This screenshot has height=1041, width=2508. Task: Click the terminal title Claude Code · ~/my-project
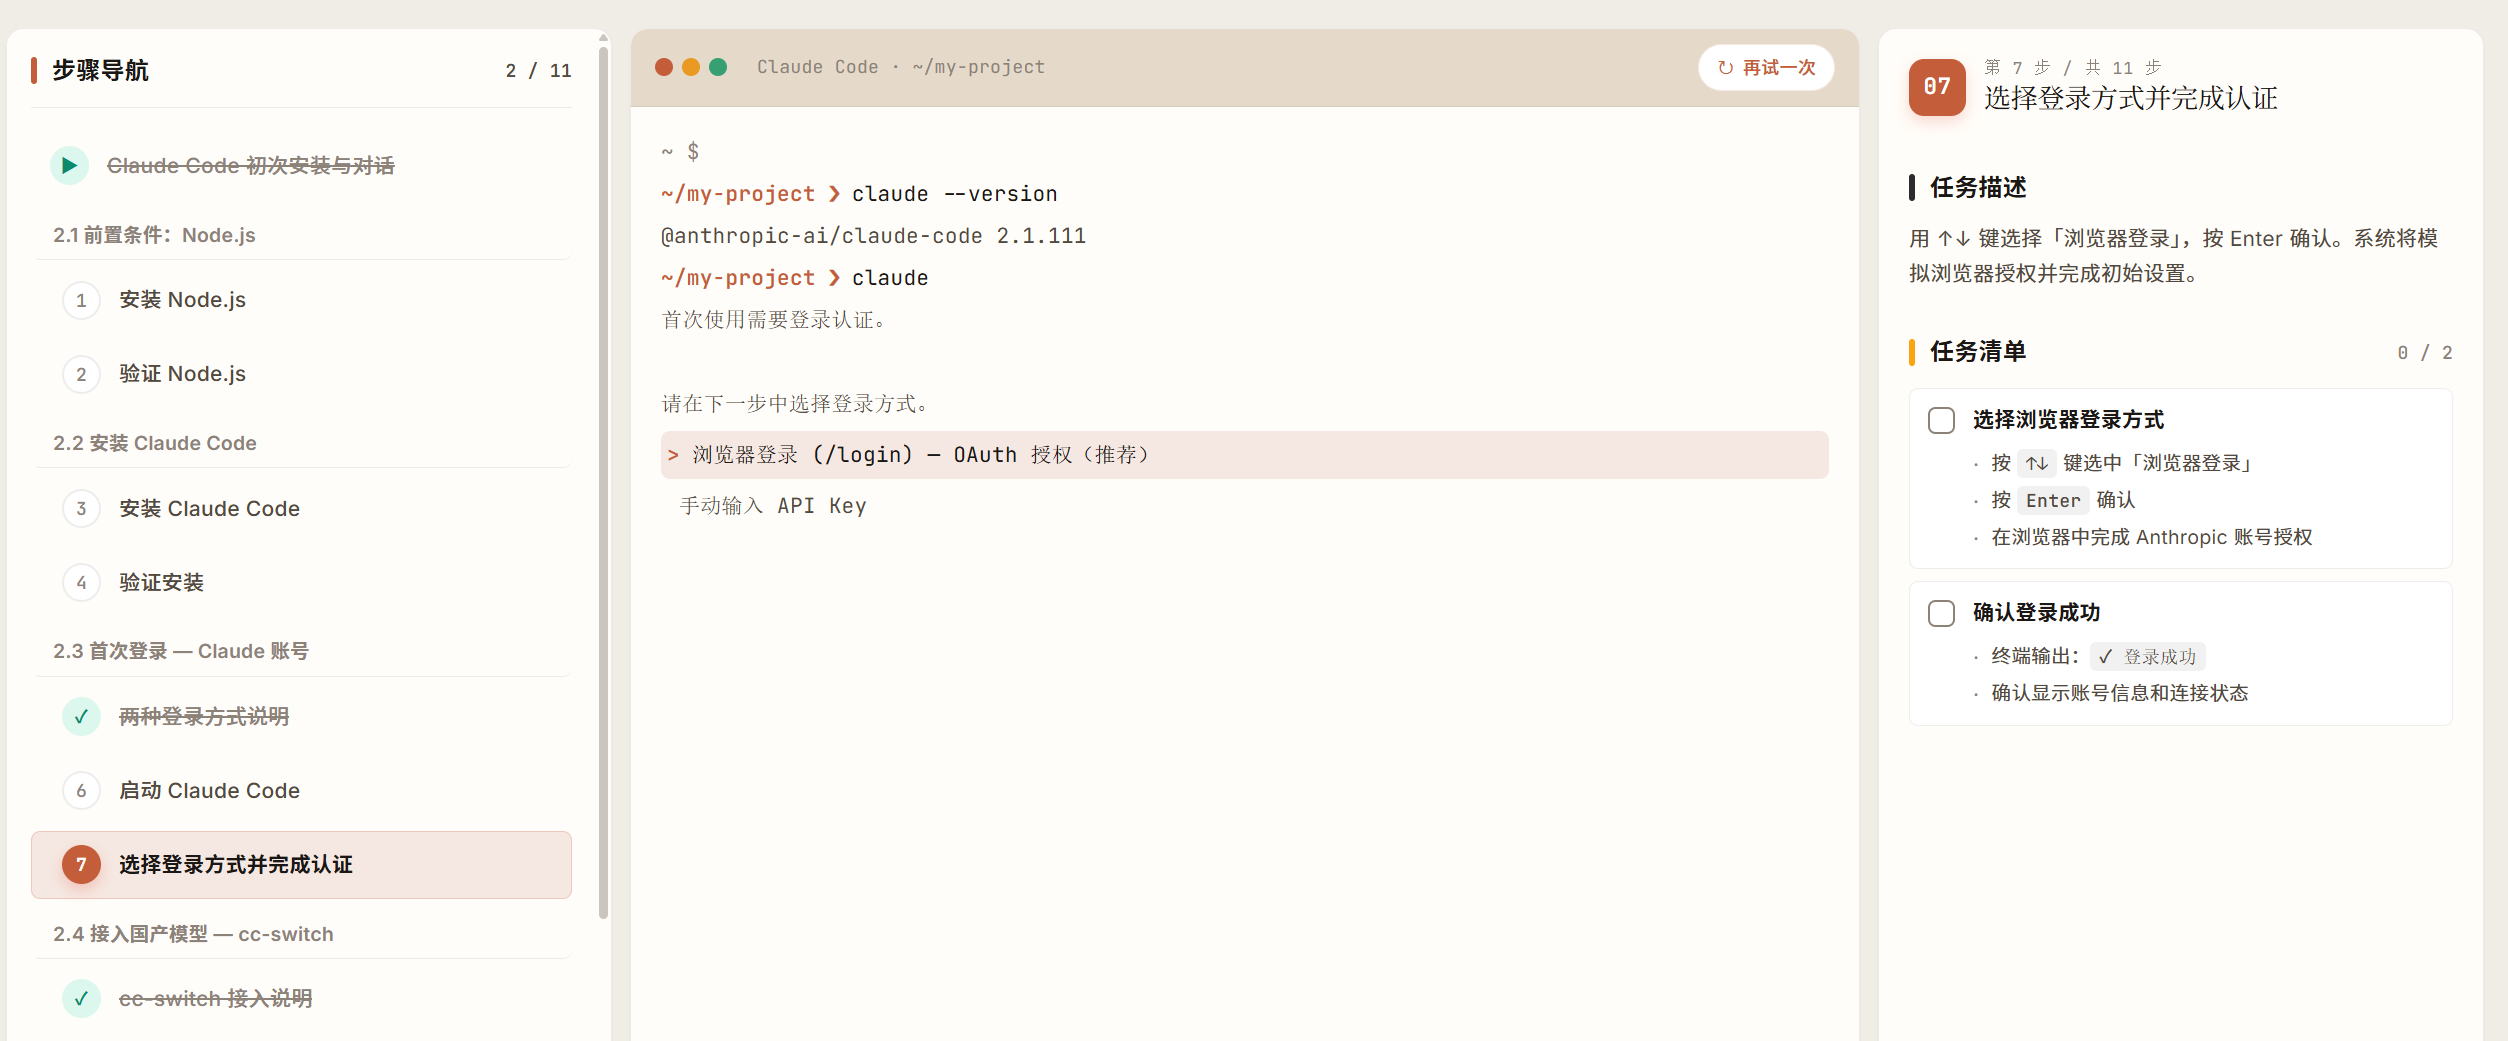[x=901, y=67]
